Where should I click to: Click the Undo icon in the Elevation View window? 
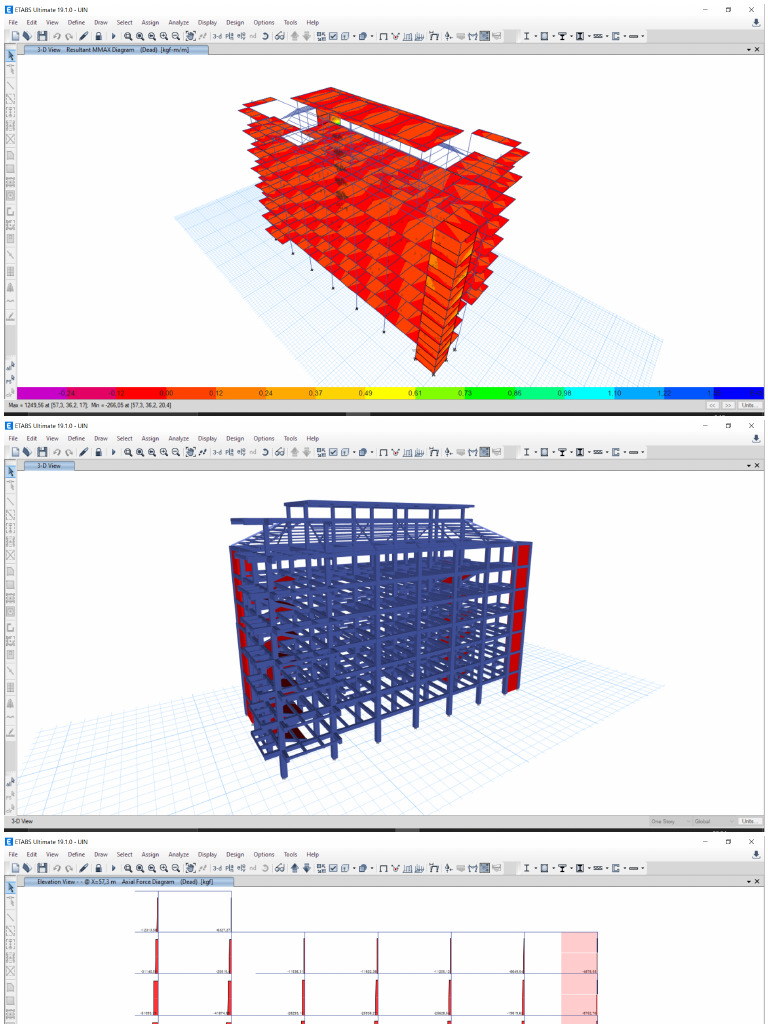[57, 868]
